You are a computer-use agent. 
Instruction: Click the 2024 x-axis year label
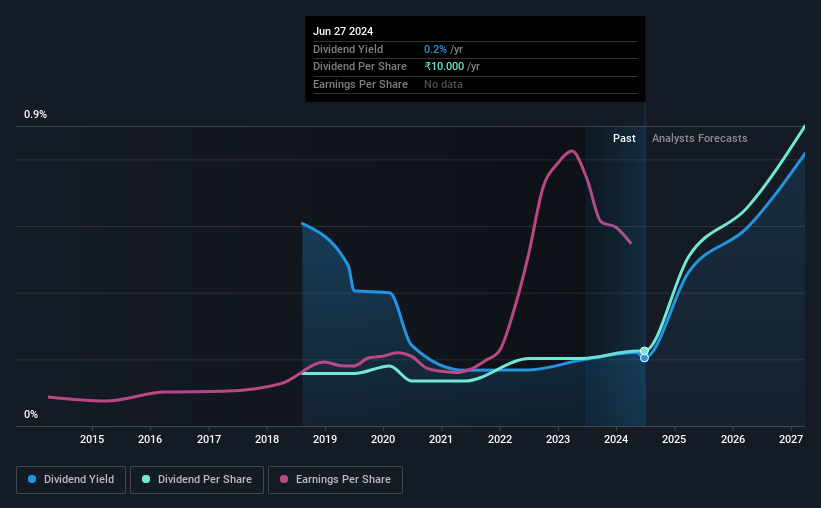point(616,439)
